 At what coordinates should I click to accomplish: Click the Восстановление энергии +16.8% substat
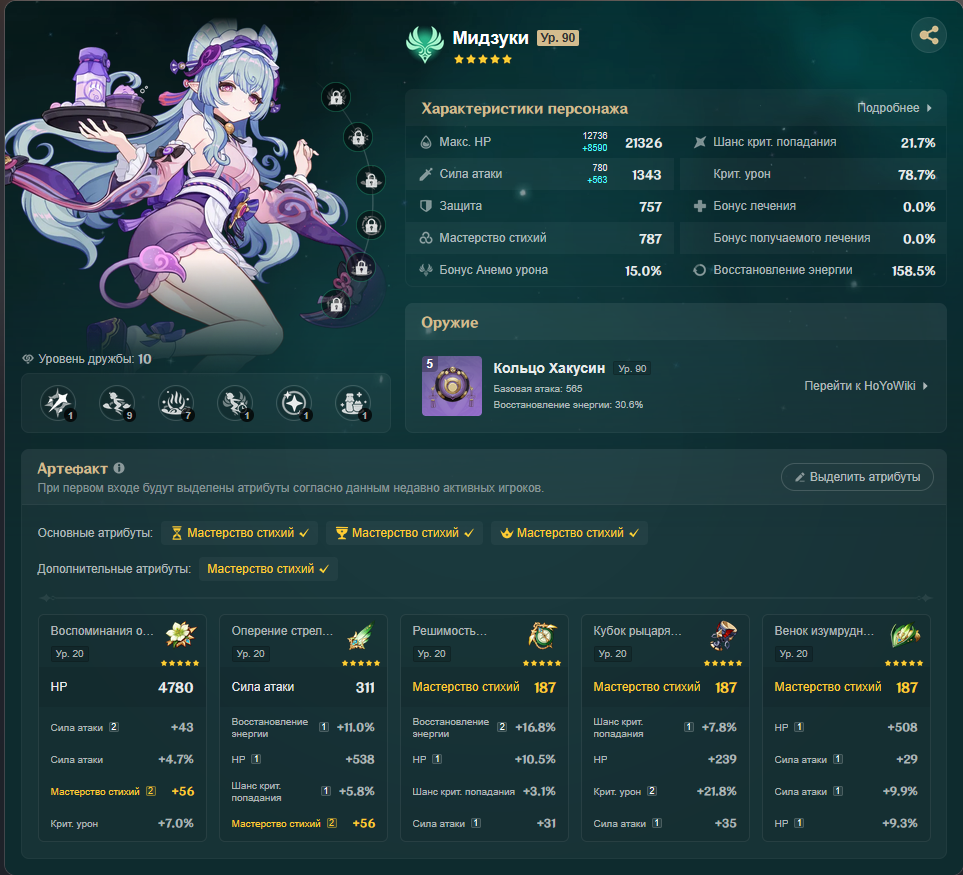click(x=484, y=728)
